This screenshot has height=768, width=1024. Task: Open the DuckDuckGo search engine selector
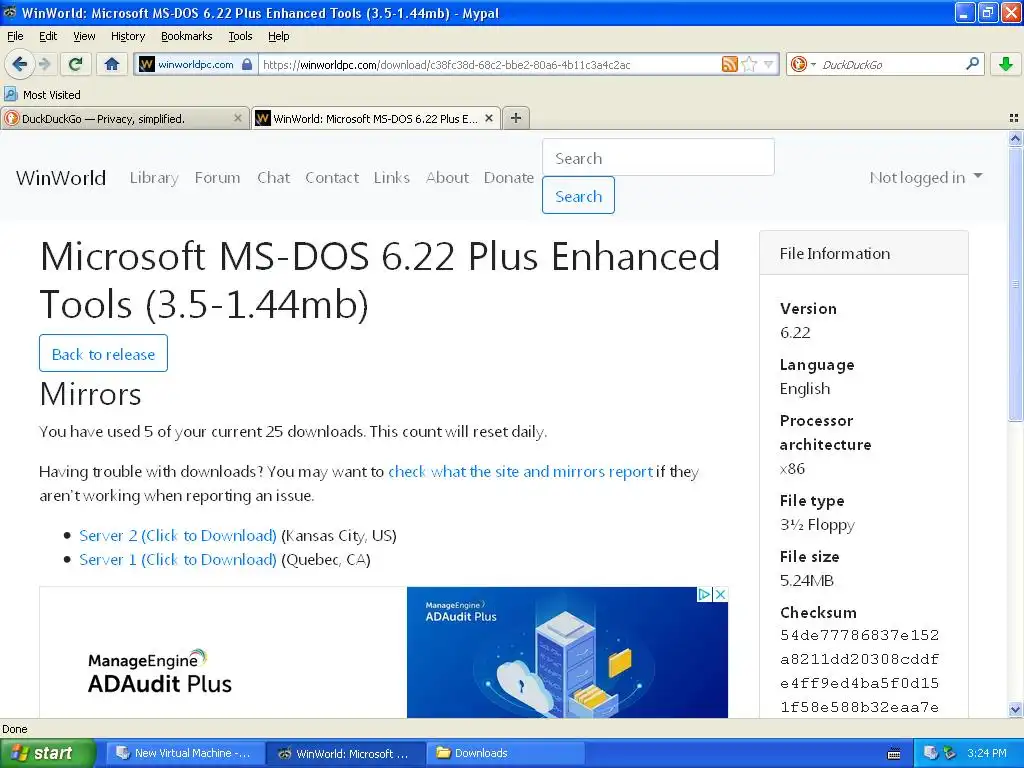click(x=802, y=64)
